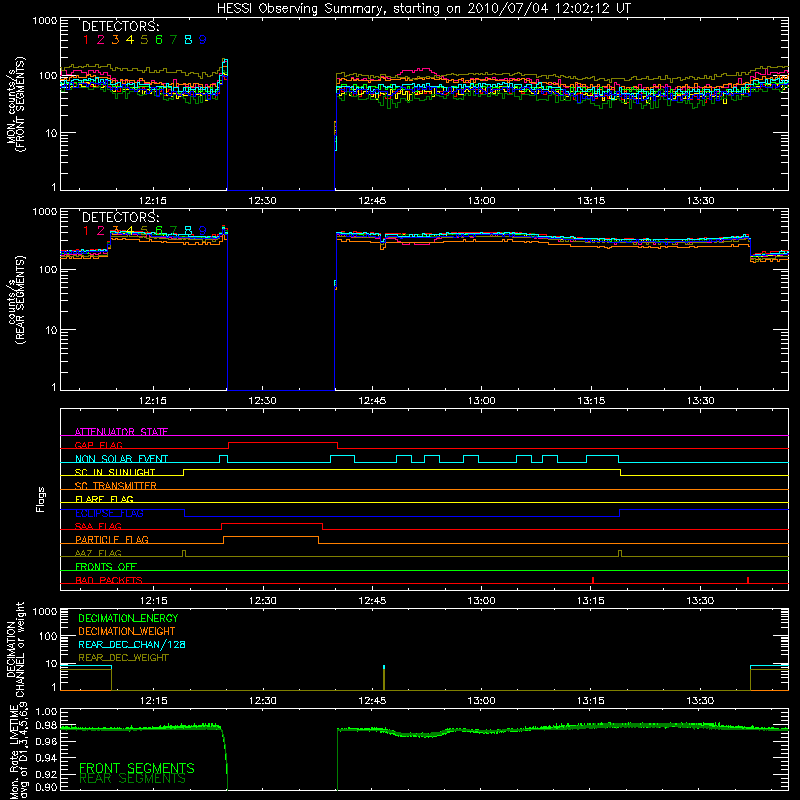Click the BAD PACKETS red spike after 13:30
Image resolution: width=800 pixels, height=800 pixels.
click(748, 580)
